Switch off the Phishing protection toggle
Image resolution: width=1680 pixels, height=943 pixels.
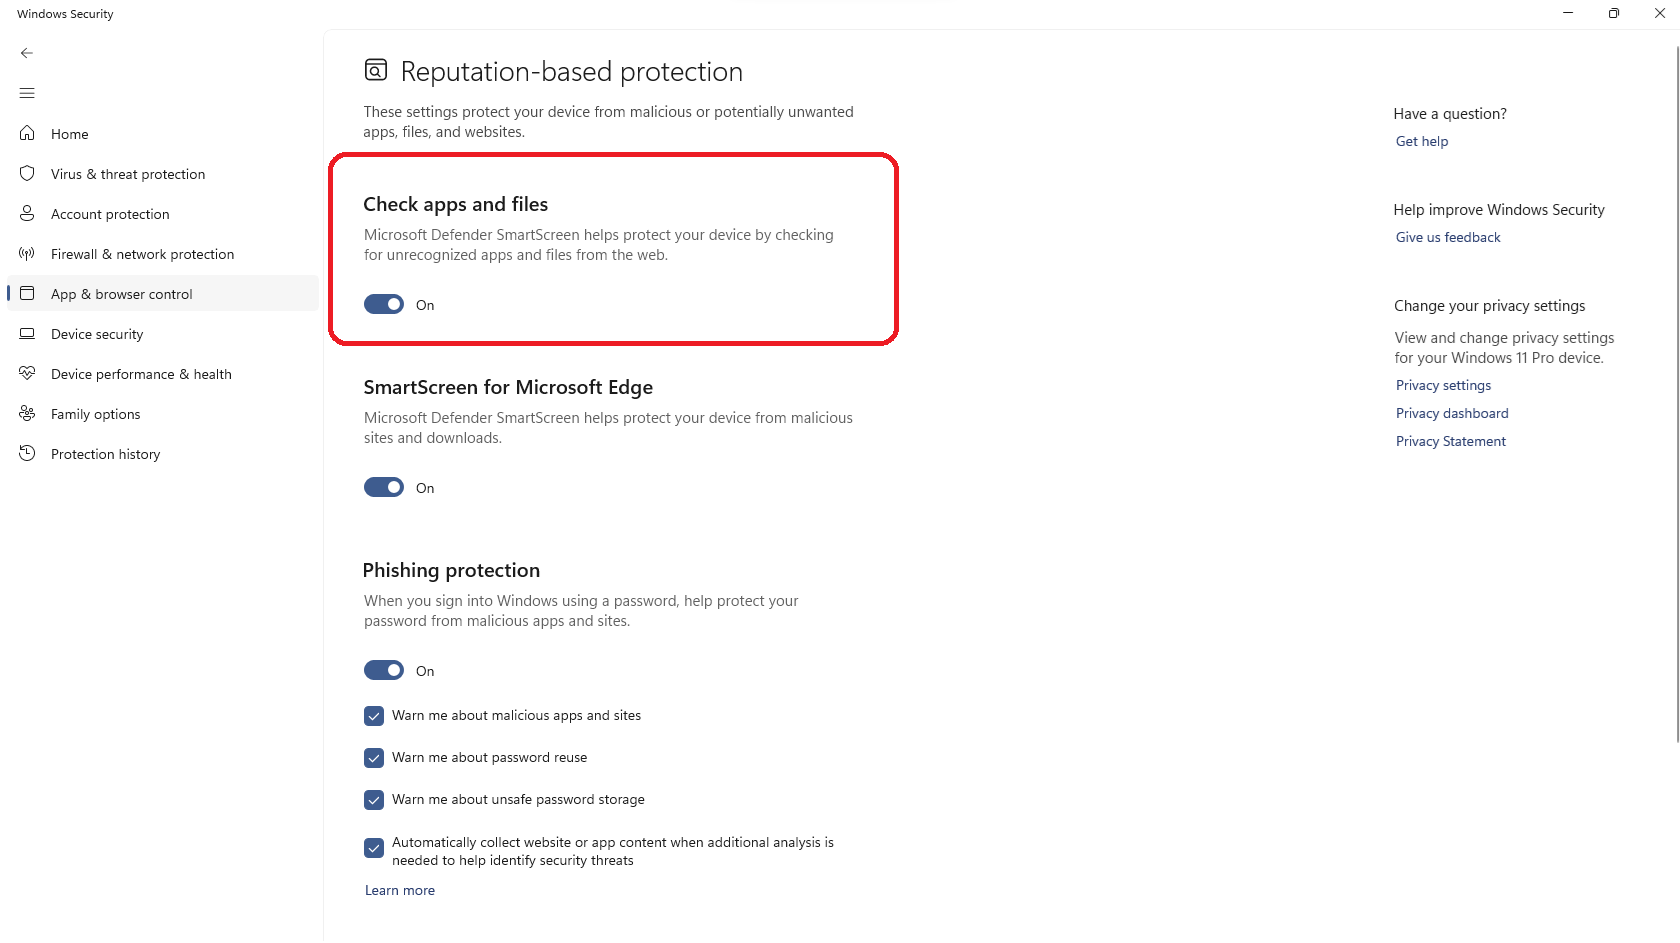pos(384,670)
